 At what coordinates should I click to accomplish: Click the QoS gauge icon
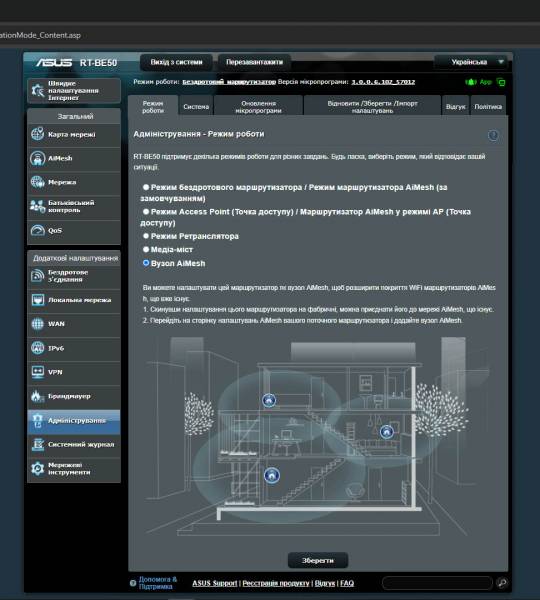tap(38, 230)
